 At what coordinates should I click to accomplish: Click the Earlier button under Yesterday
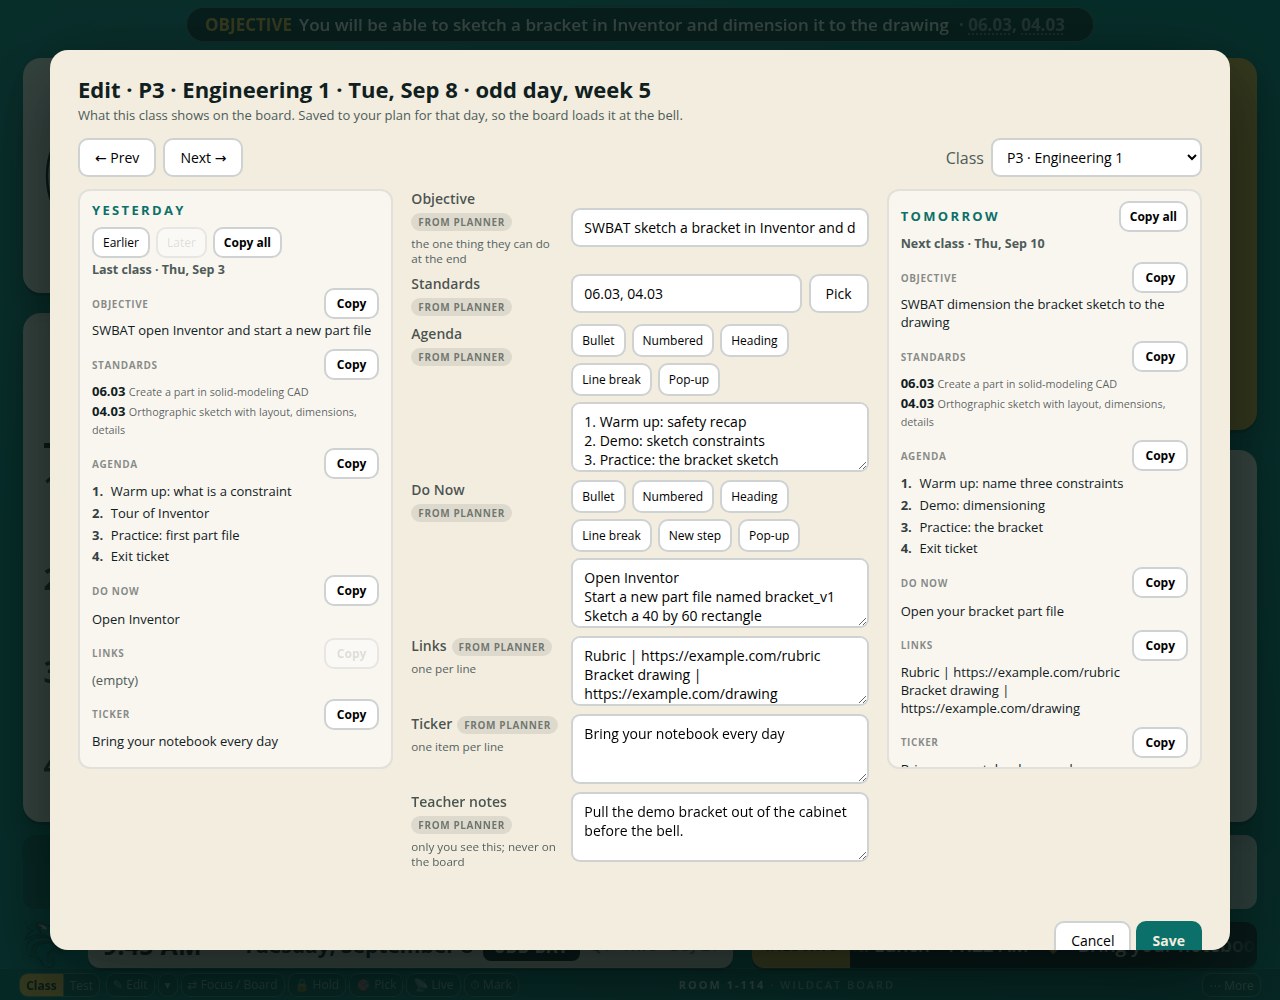(x=121, y=242)
